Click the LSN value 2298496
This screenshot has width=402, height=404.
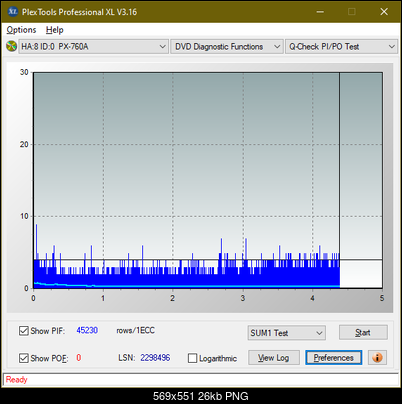155,358
